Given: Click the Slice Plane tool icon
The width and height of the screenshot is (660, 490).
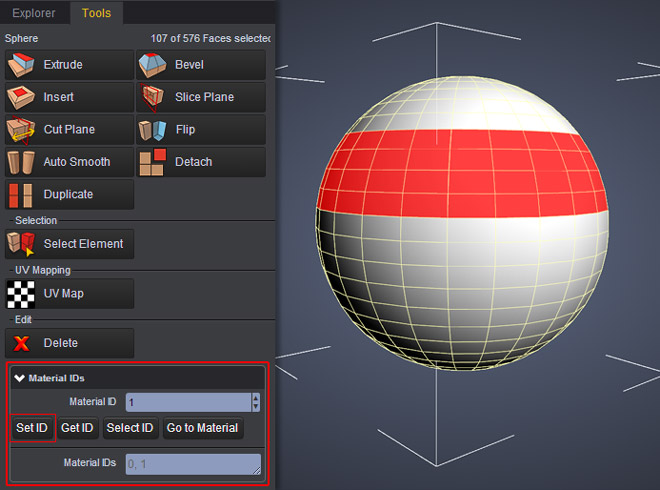Looking at the screenshot, I should pos(152,97).
